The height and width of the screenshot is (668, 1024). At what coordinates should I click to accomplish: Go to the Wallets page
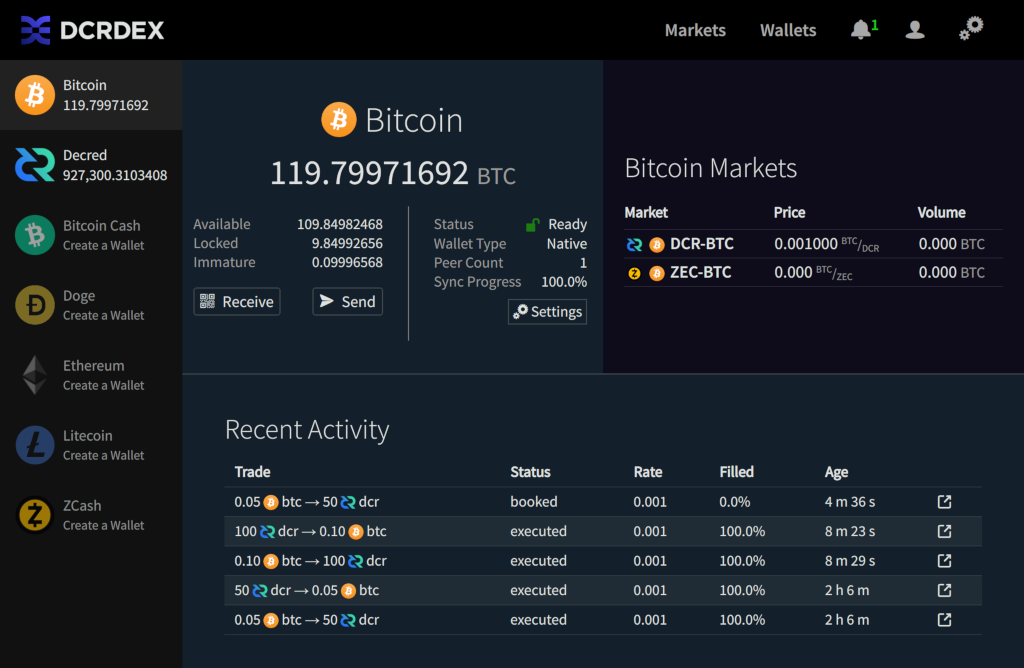pyautogui.click(x=788, y=30)
